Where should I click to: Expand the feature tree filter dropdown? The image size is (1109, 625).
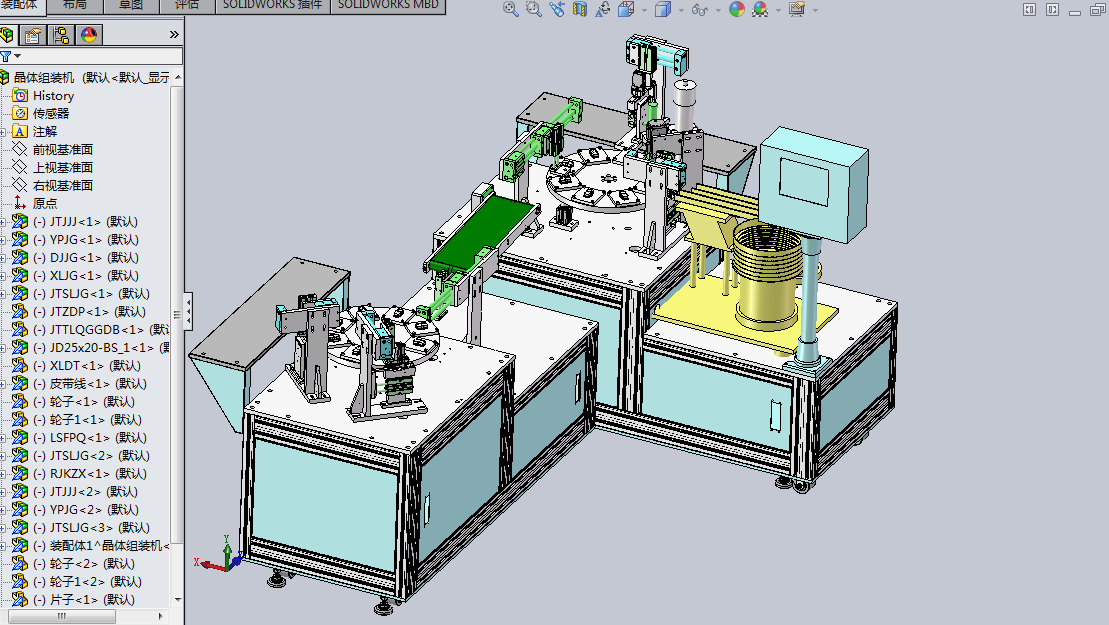(17, 57)
